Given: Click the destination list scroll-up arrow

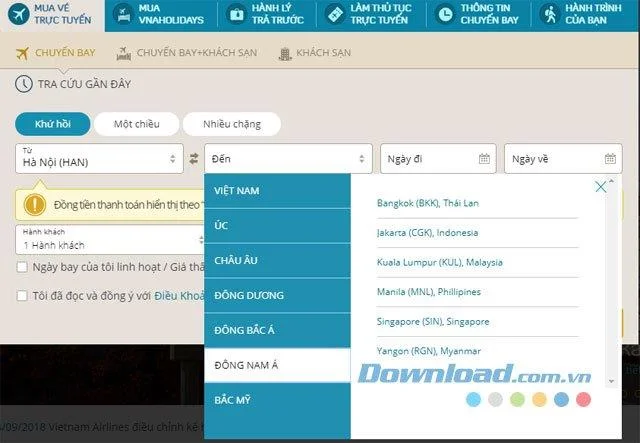Looking at the screenshot, I should click(611, 180).
